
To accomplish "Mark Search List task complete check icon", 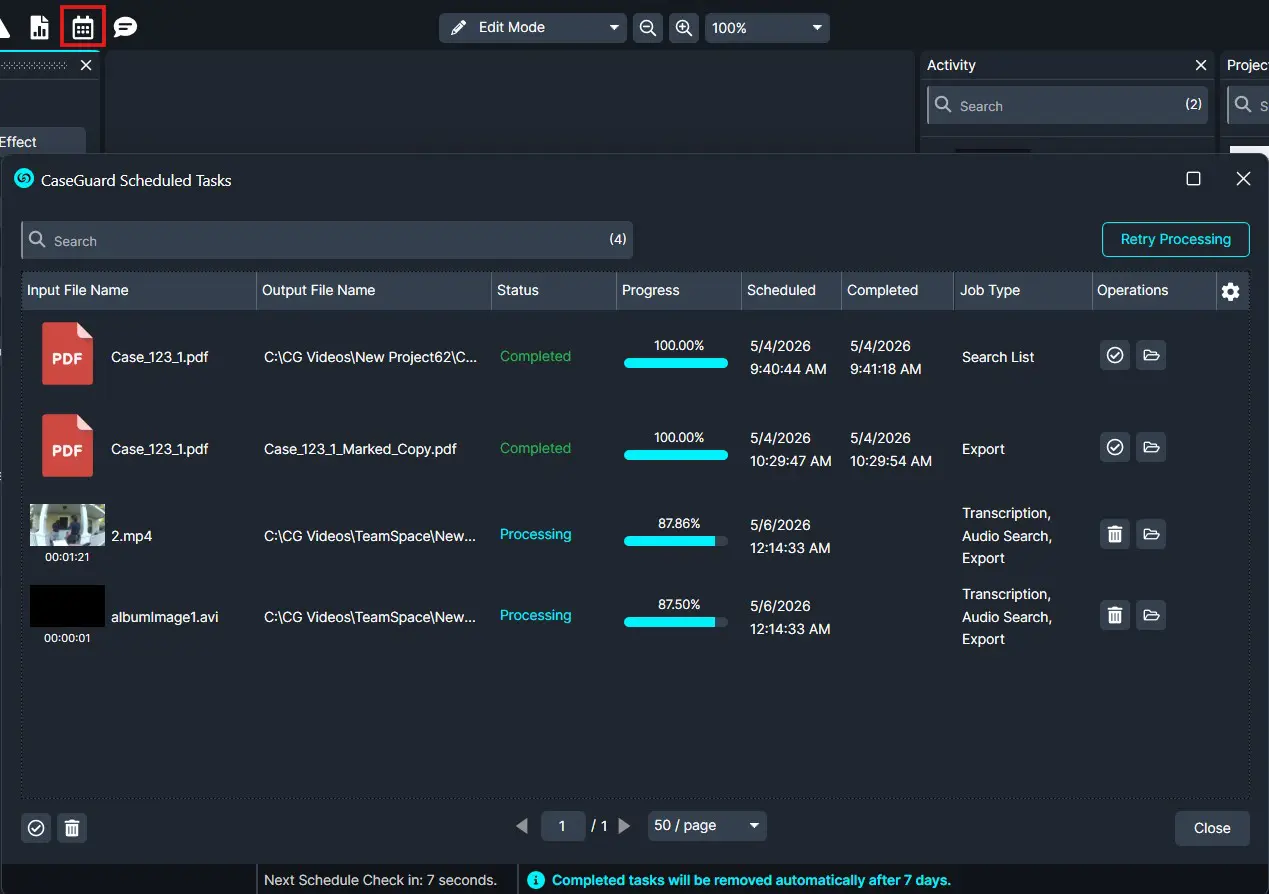I will [1115, 355].
